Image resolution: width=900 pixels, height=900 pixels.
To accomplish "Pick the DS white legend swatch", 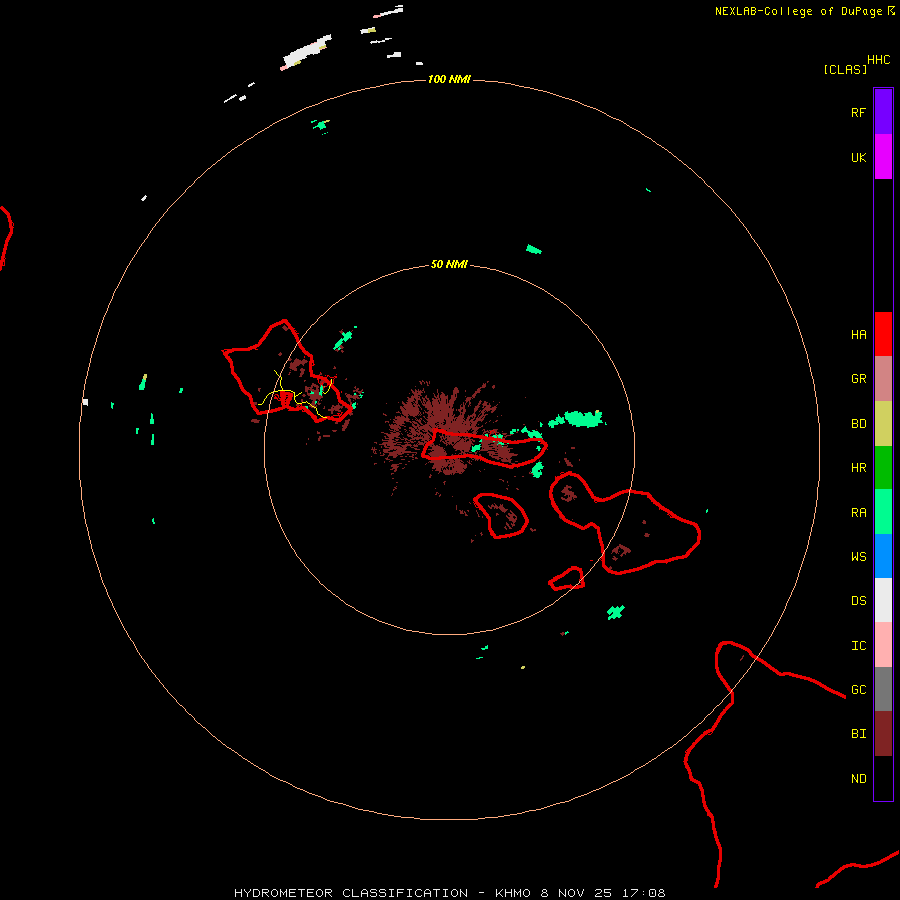I will click(x=883, y=600).
